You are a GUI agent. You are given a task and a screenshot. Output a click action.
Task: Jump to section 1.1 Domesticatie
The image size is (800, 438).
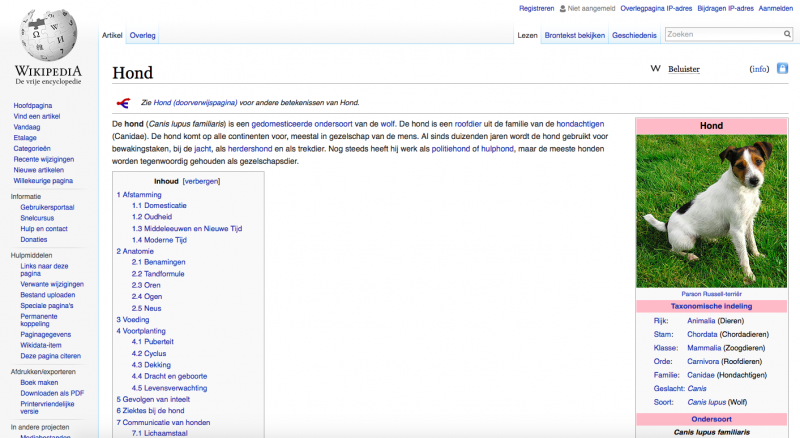point(159,206)
